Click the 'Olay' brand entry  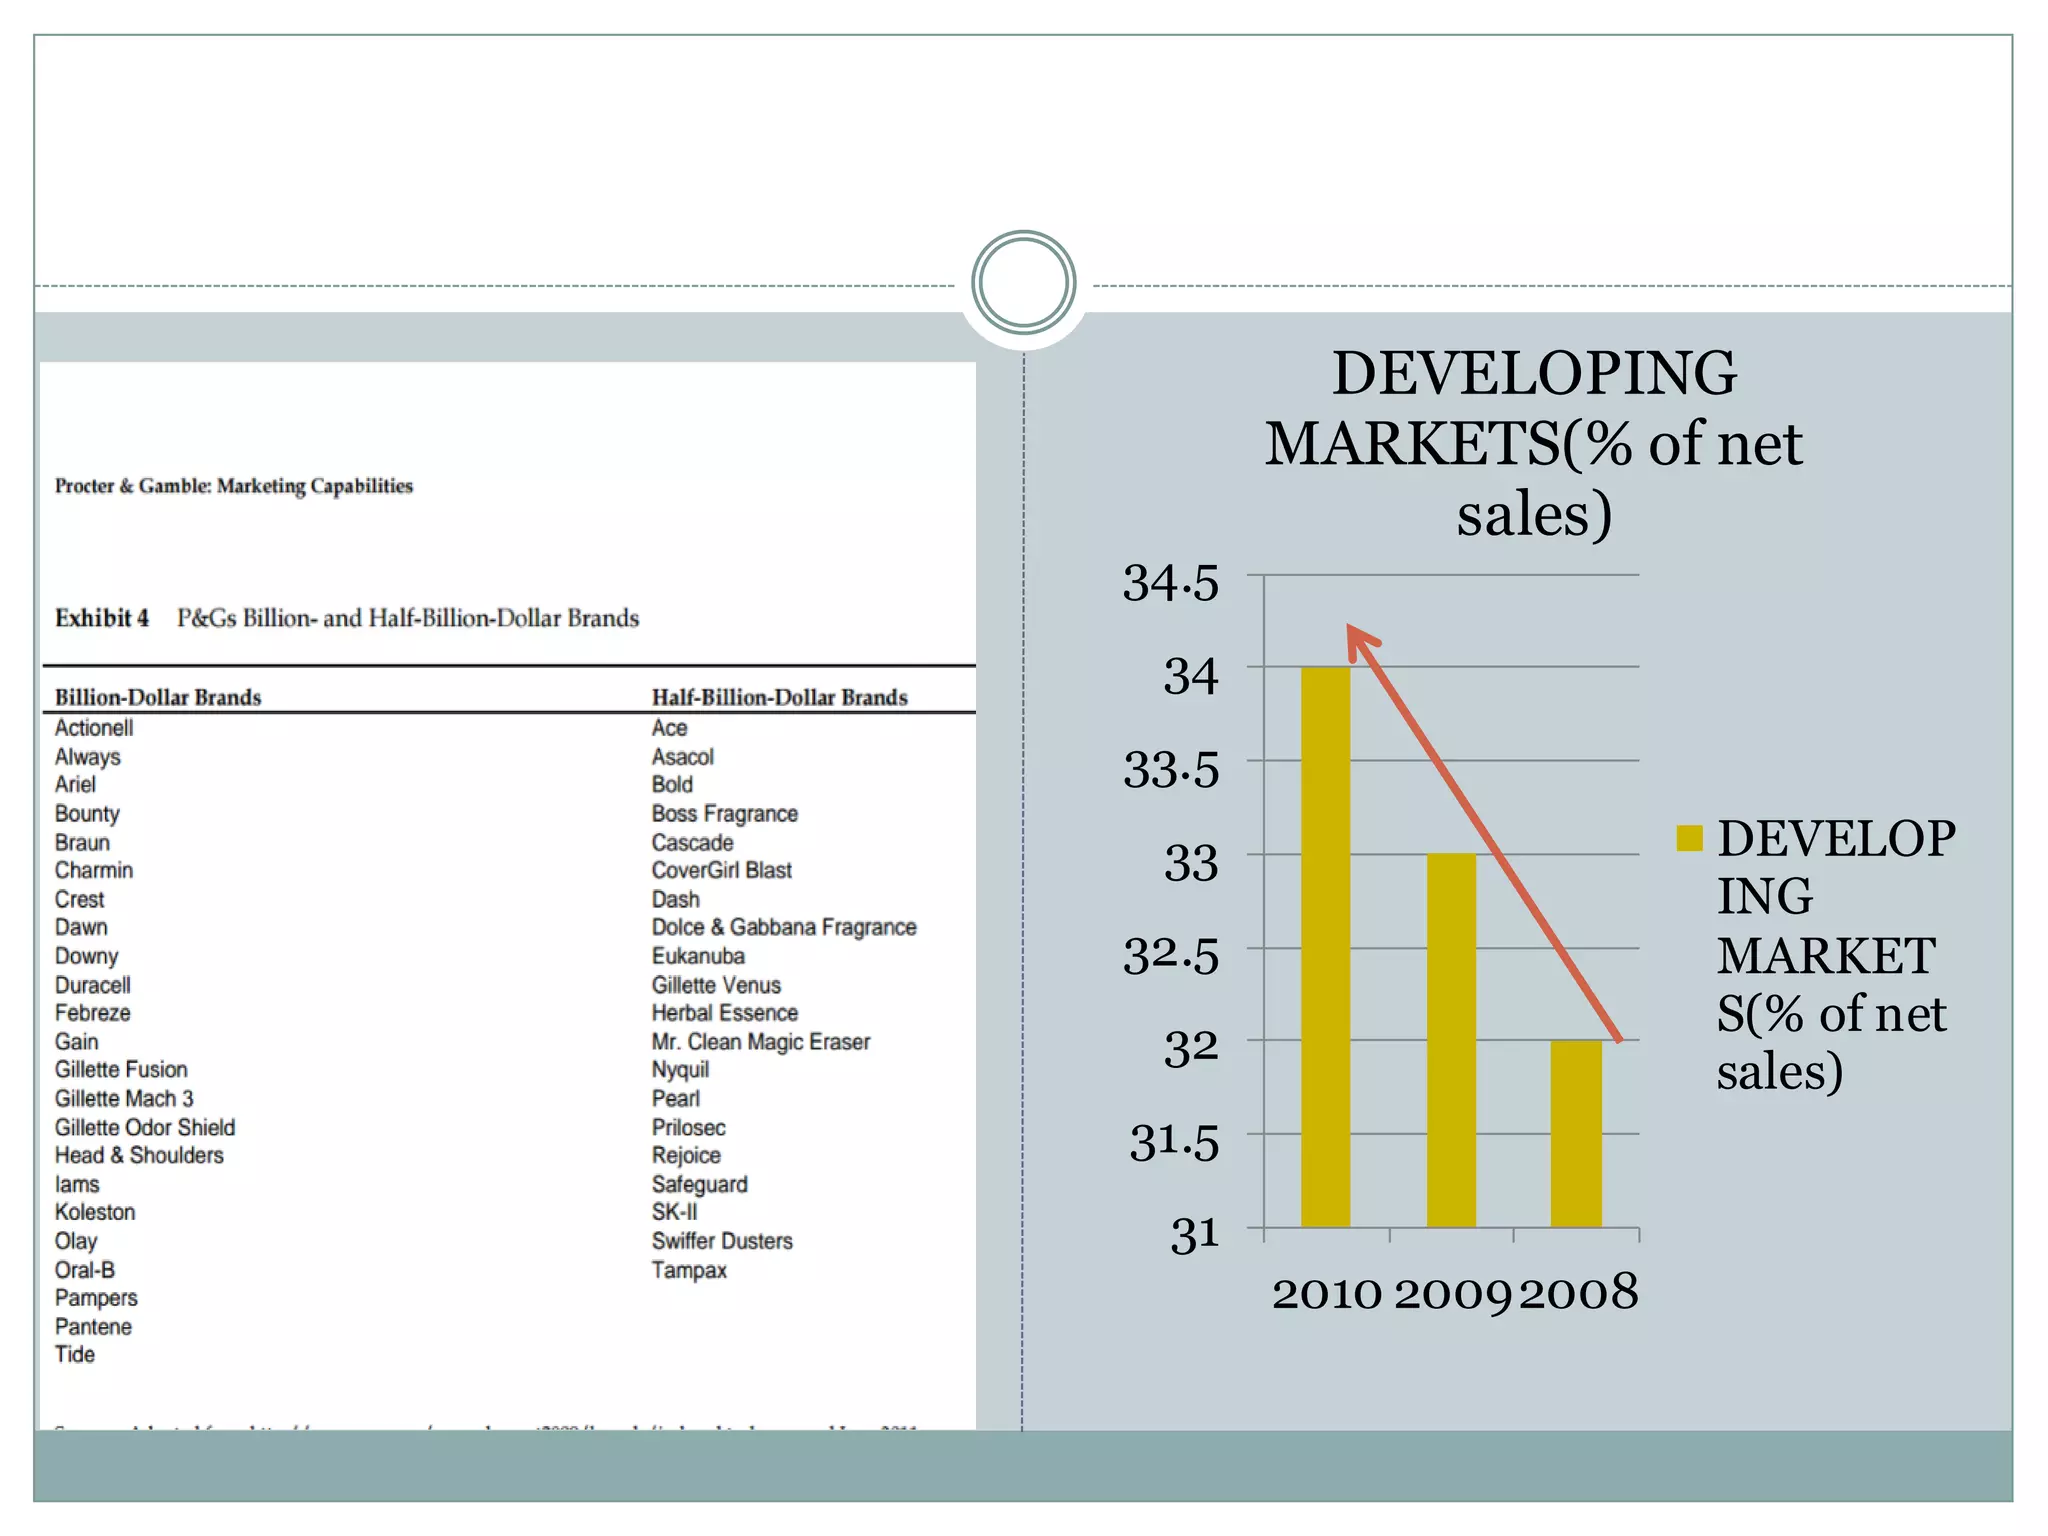pos(76,1241)
